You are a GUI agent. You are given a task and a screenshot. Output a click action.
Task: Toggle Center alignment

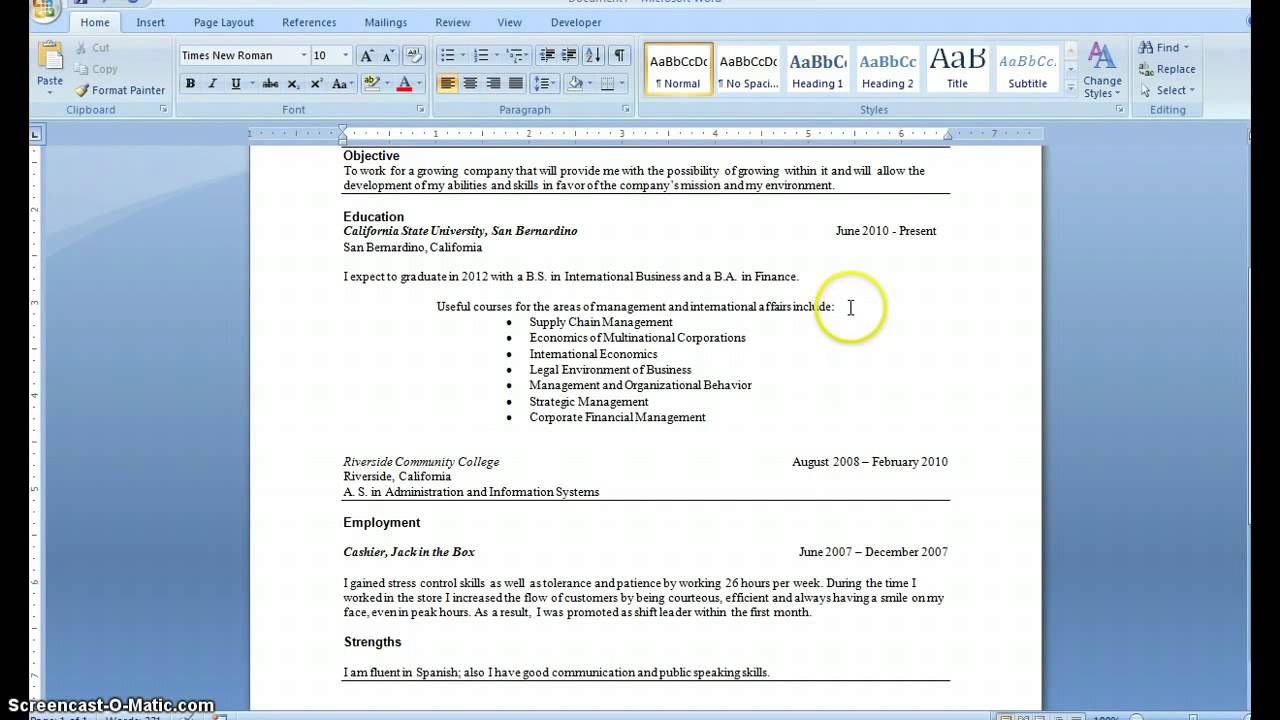470,84
